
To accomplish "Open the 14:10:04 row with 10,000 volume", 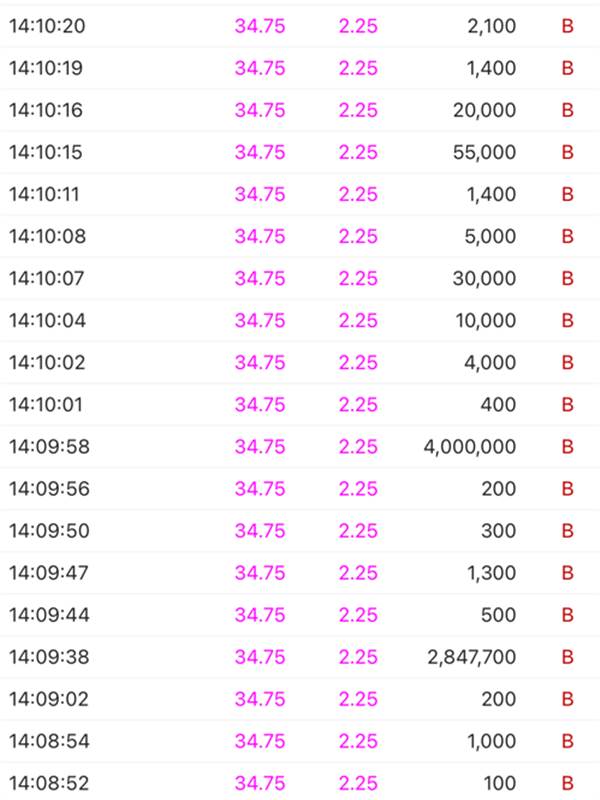I will point(300,320).
